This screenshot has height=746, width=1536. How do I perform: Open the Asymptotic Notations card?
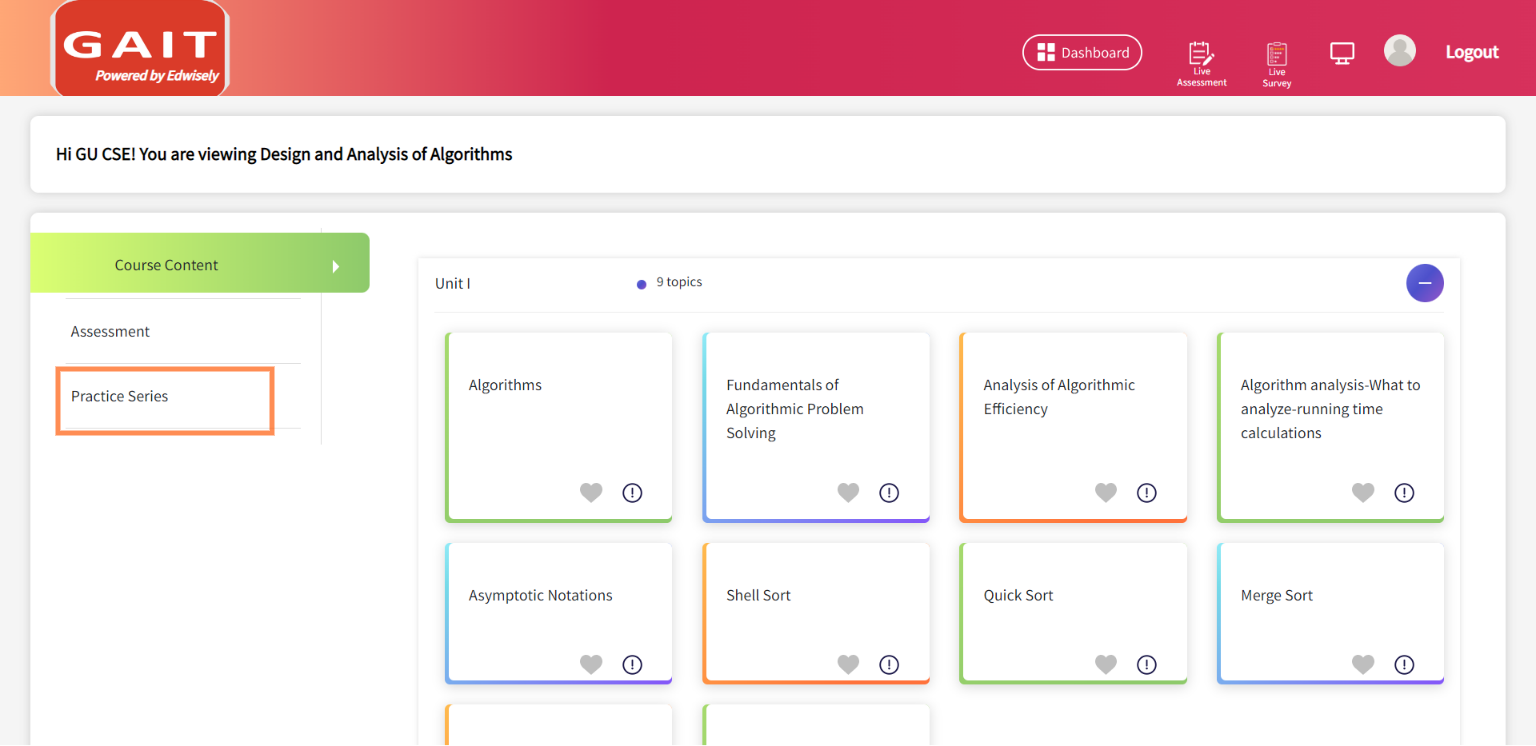(558, 613)
